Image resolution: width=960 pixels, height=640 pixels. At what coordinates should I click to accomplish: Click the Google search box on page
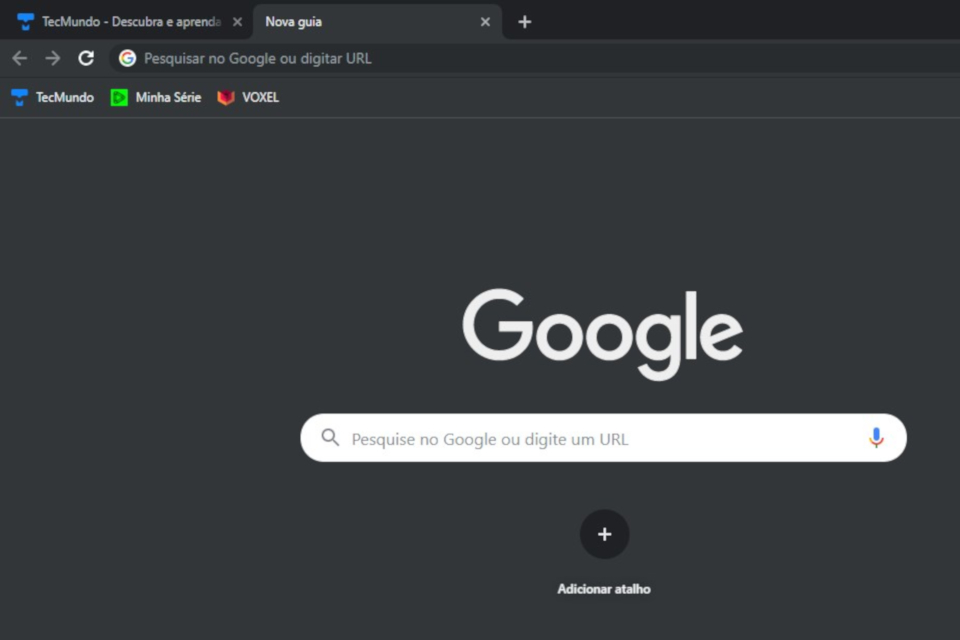pos(600,439)
